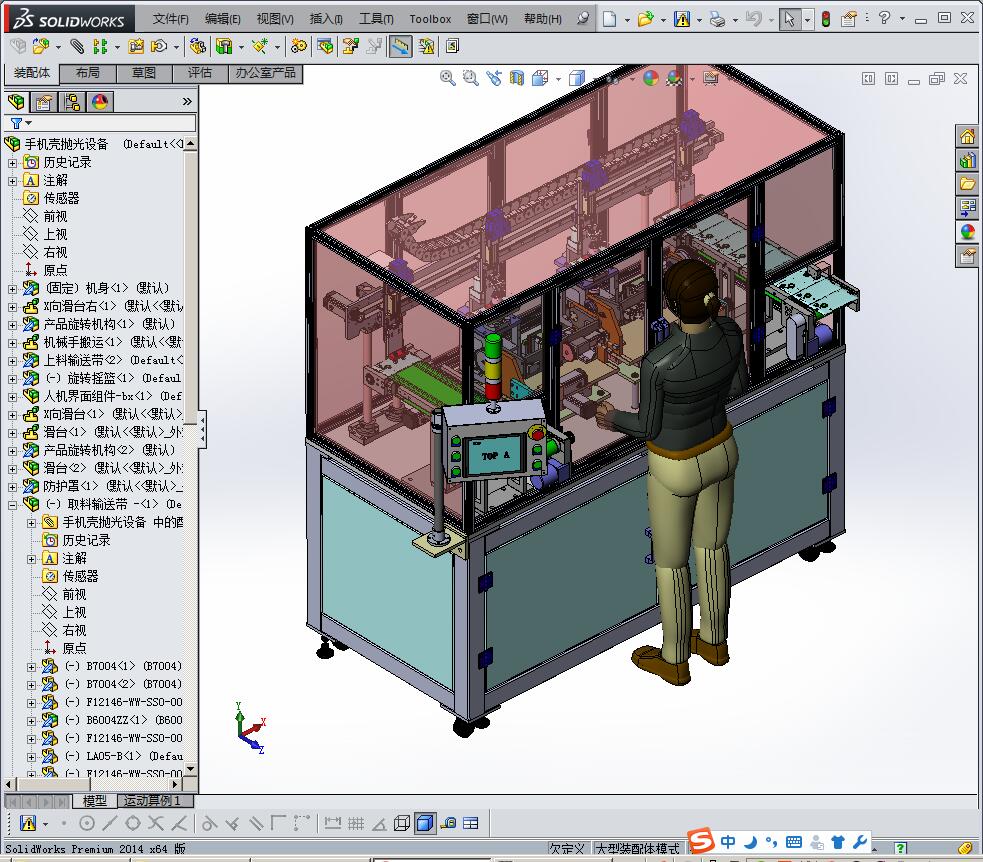Open the Options icon in top toolbar
This screenshot has width=983, height=862.
[848, 19]
